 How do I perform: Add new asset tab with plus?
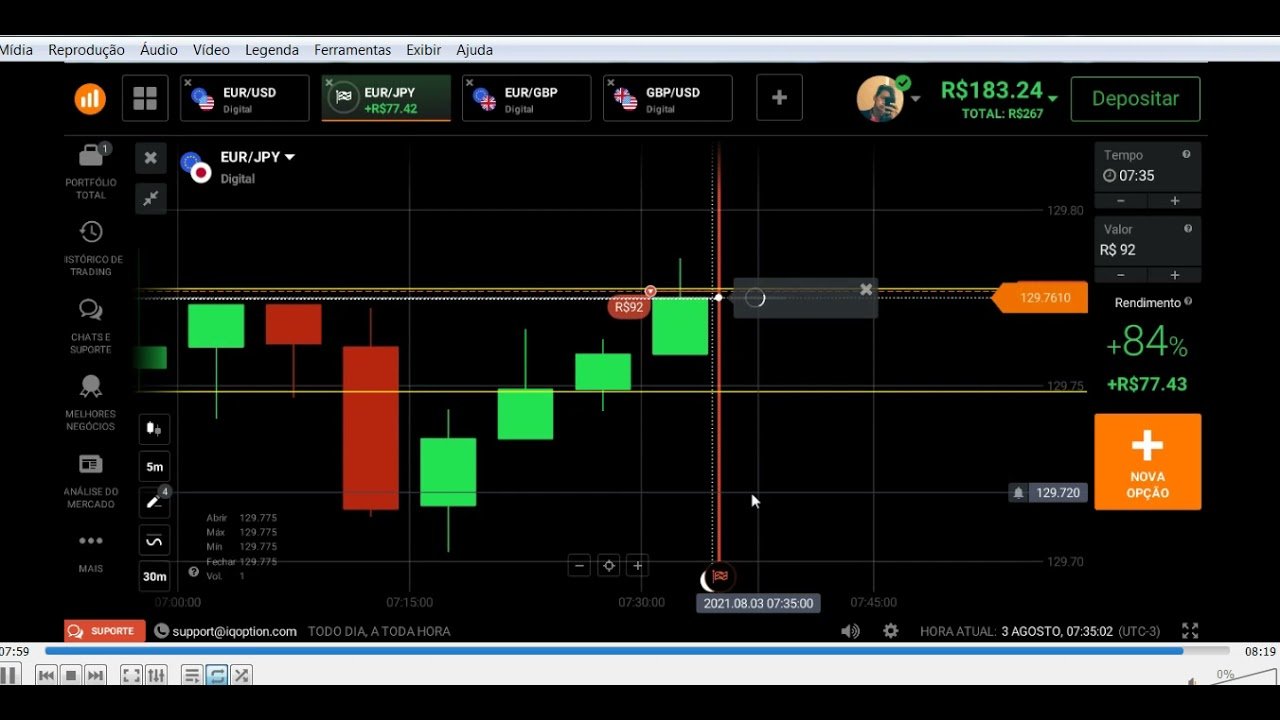tap(779, 98)
